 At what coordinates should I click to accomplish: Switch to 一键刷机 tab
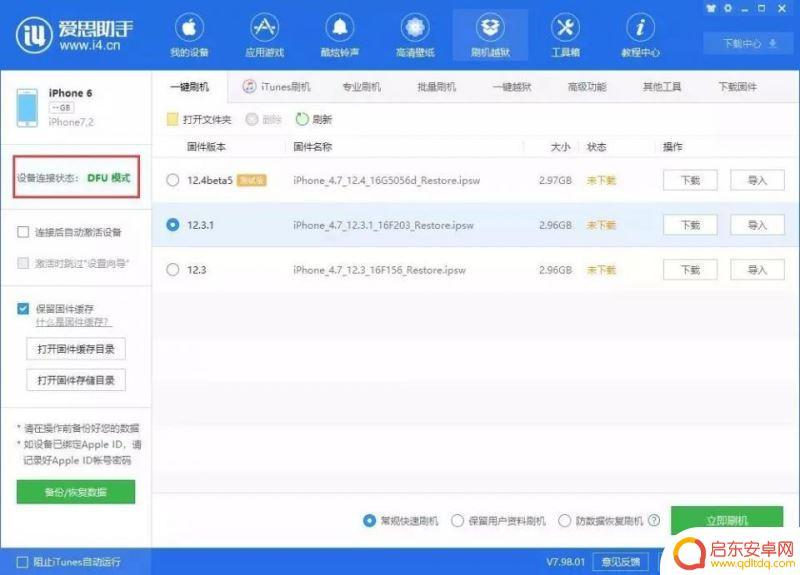tap(189, 87)
